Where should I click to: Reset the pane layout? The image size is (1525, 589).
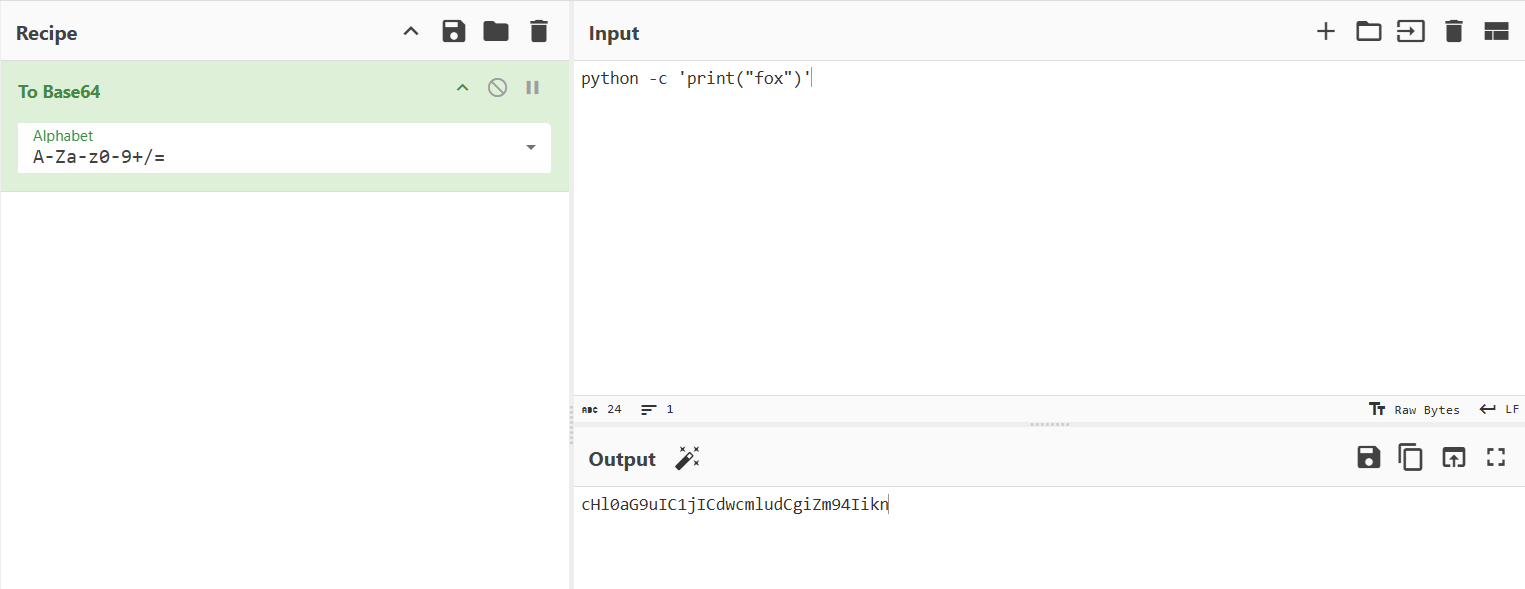click(1496, 32)
